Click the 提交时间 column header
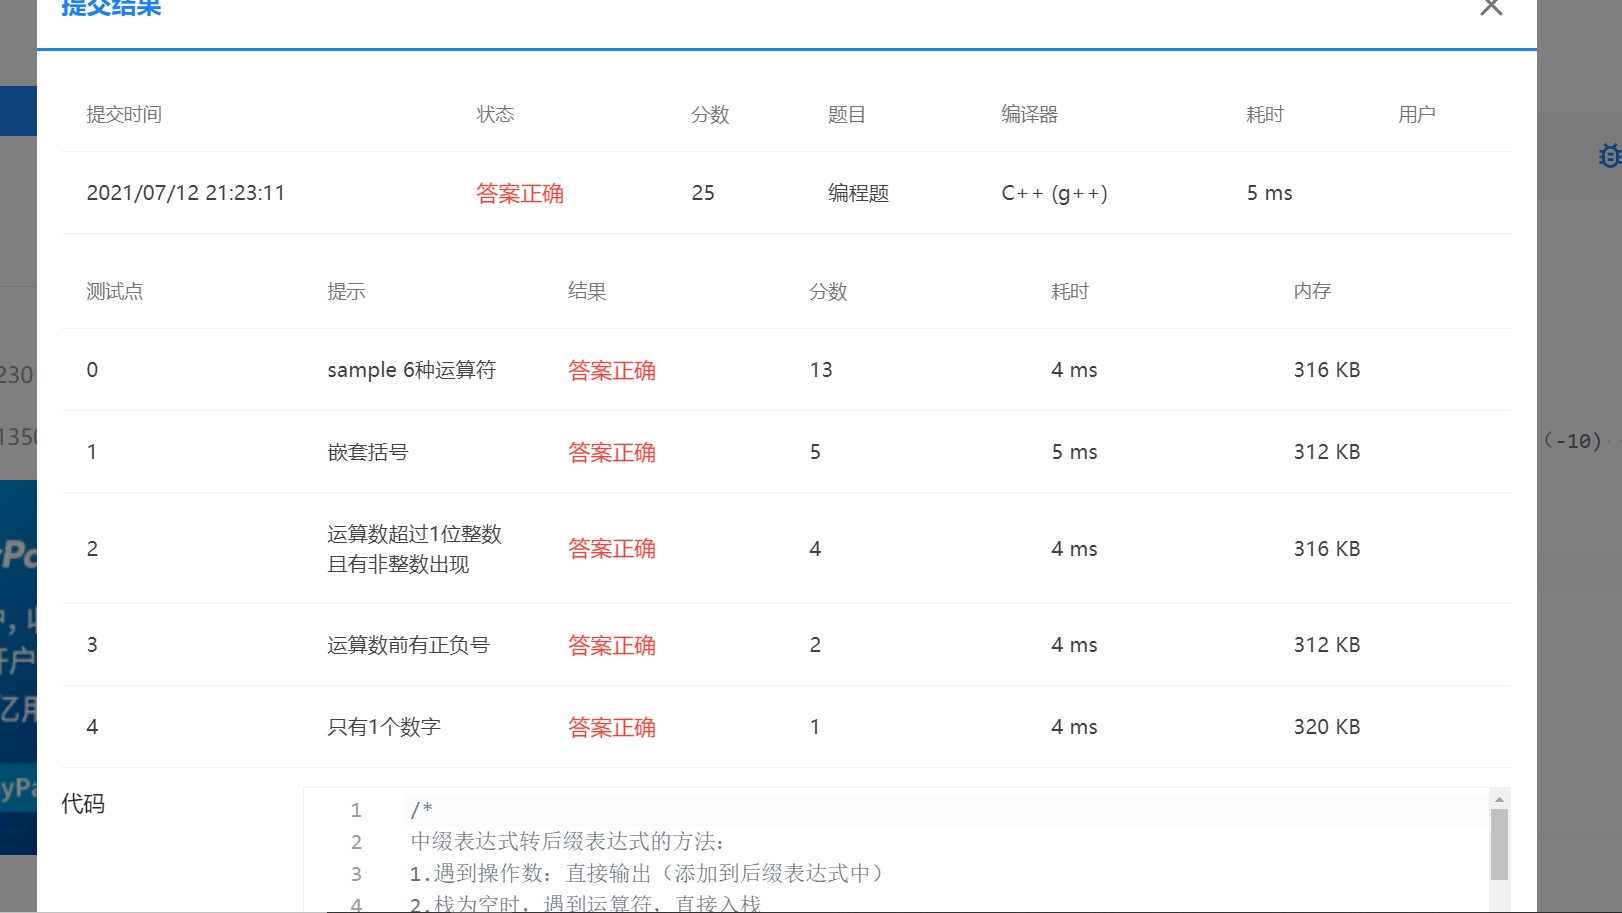 [x=124, y=114]
